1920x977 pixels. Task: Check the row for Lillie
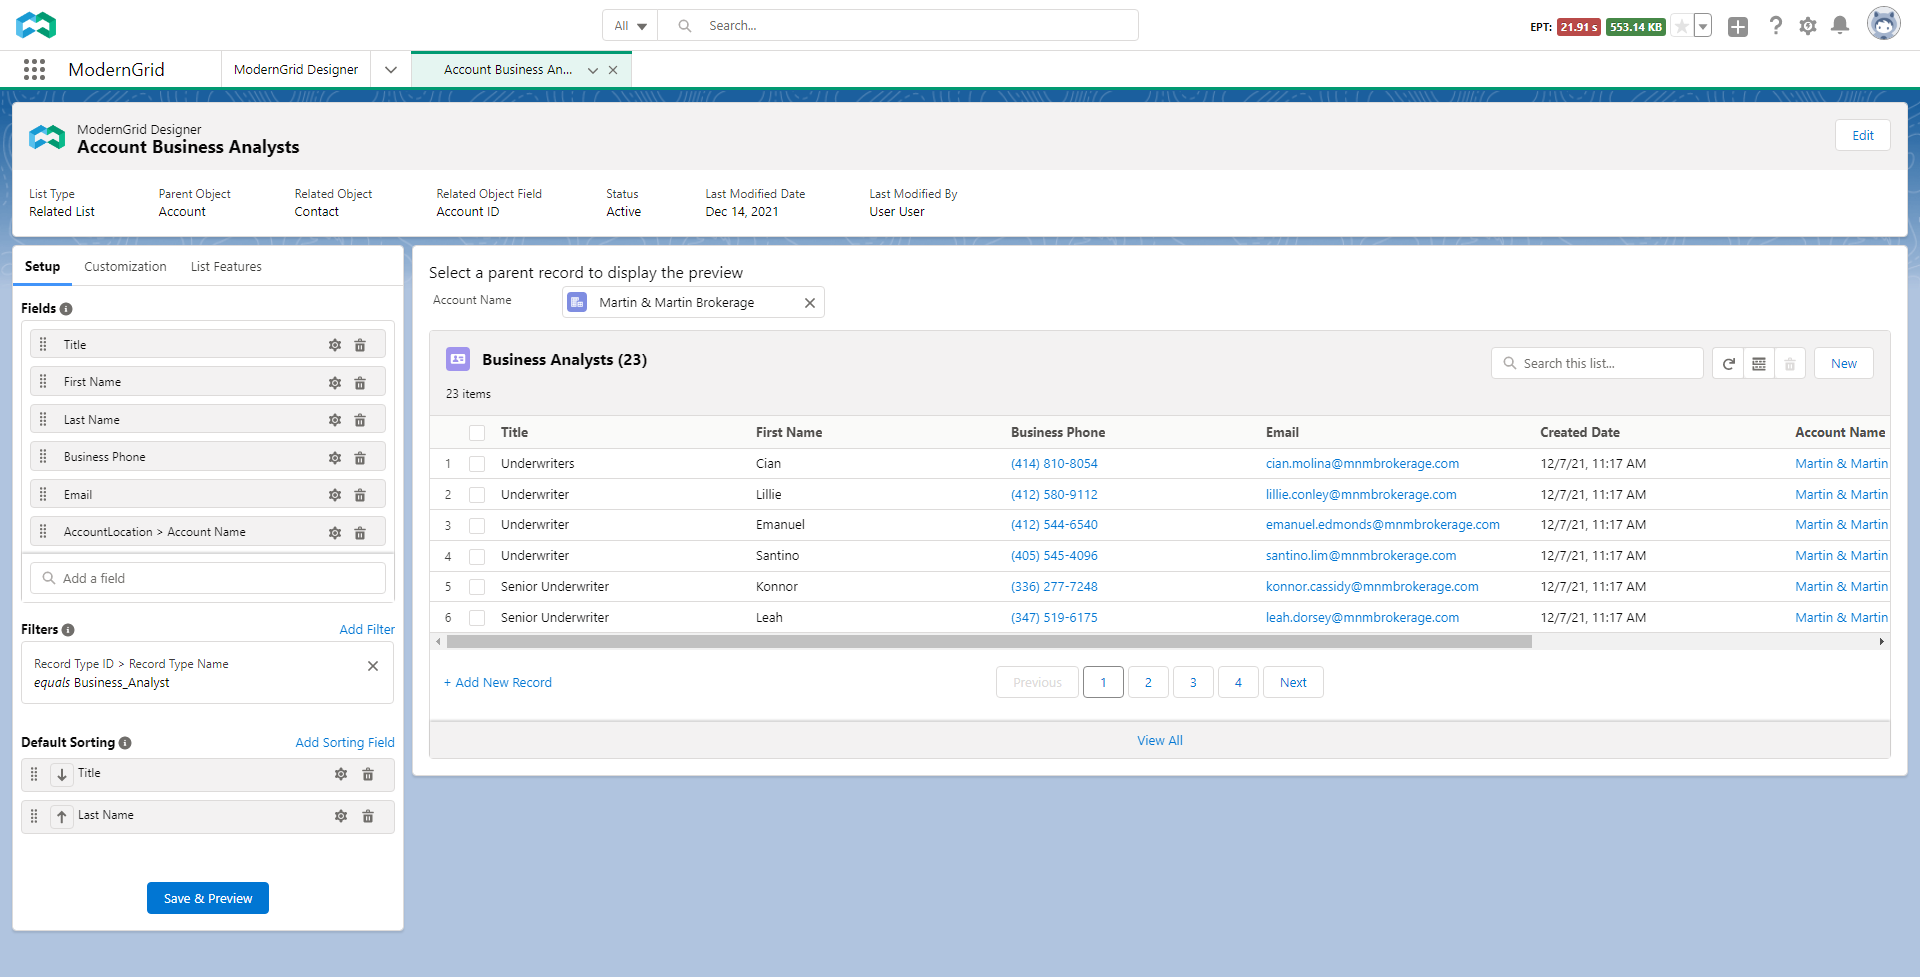point(477,495)
